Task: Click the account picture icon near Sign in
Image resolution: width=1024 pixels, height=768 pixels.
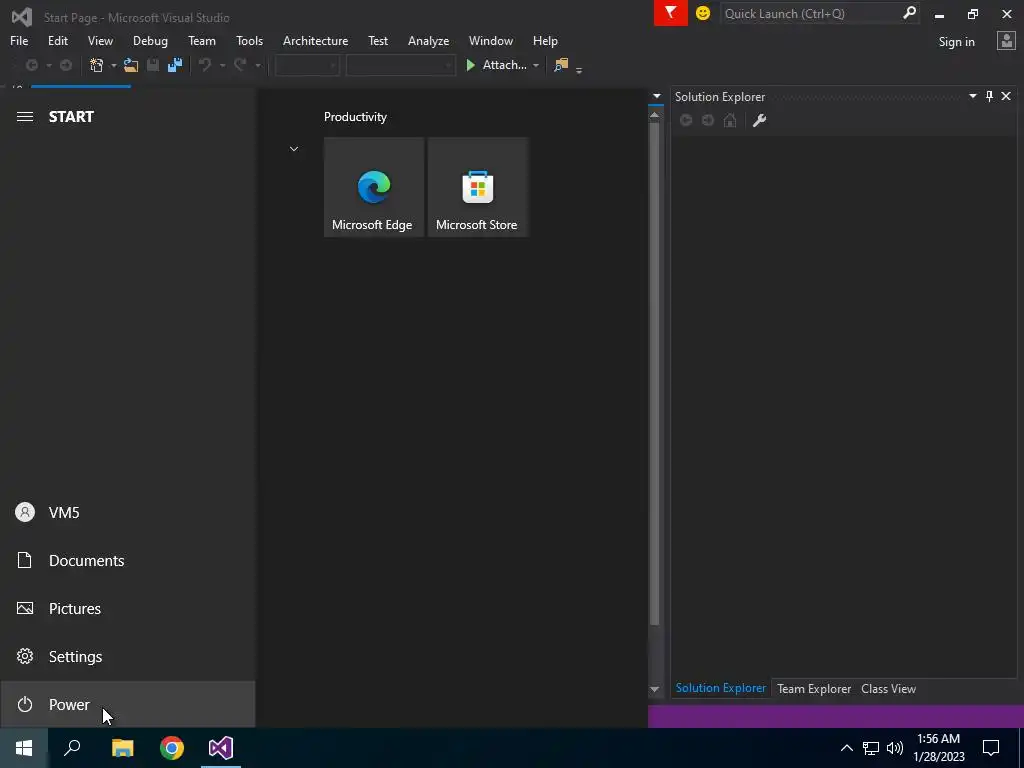Action: [1006, 41]
